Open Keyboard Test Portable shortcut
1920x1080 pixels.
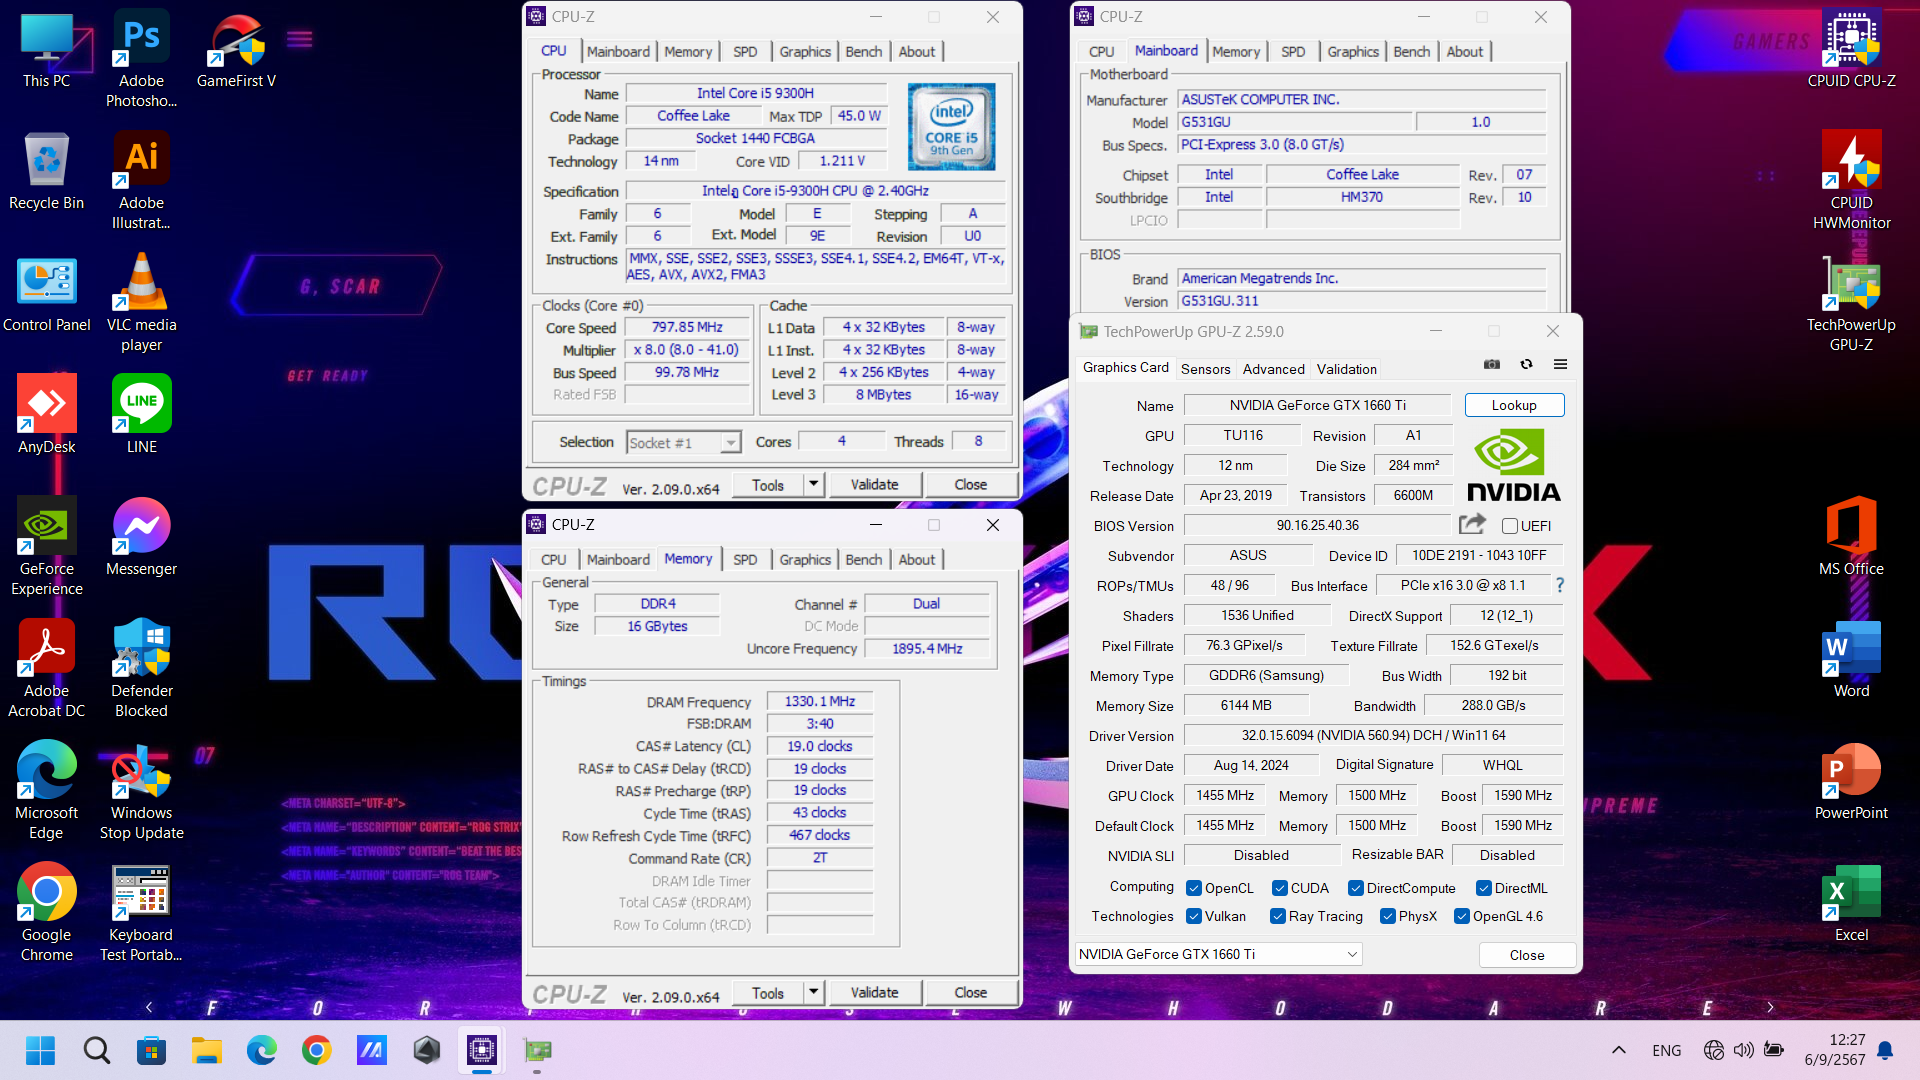141,912
